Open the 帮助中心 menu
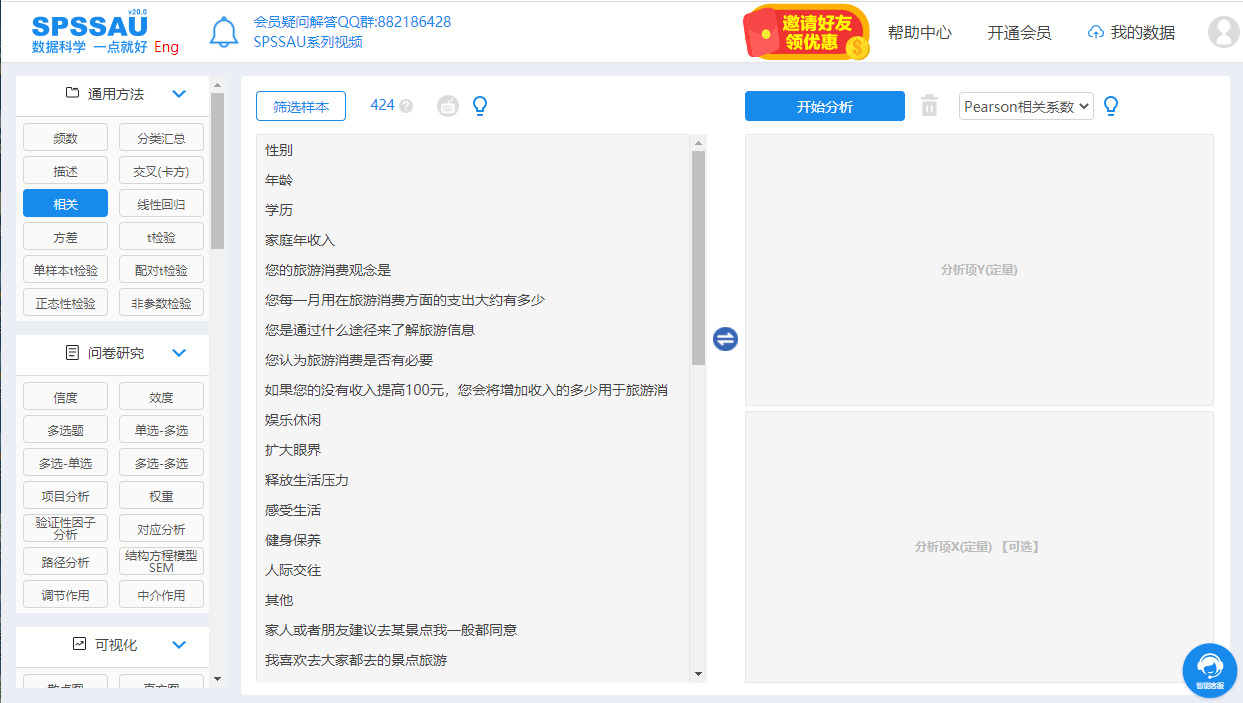1243x703 pixels. 919,32
